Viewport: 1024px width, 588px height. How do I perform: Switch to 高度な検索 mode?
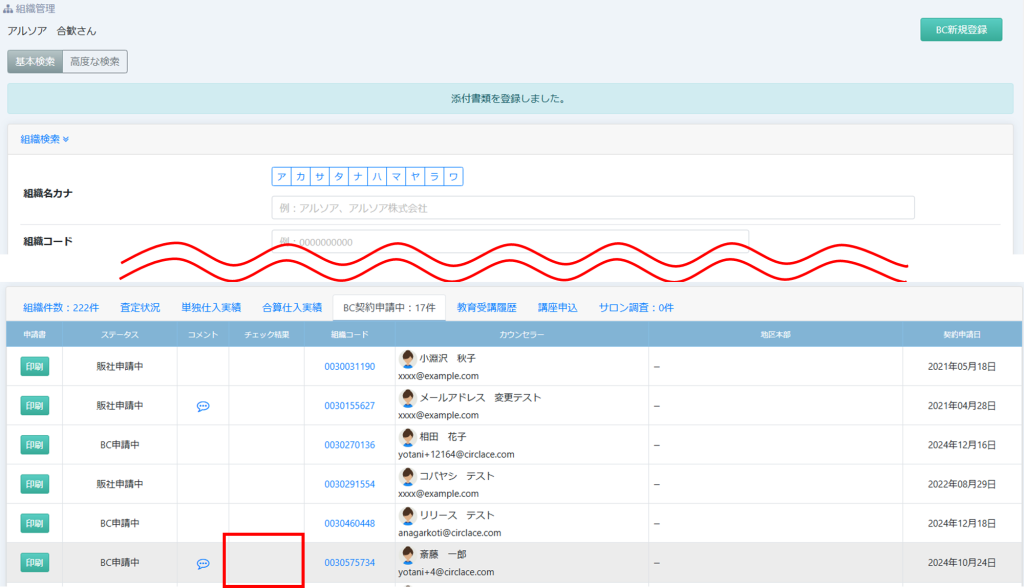pos(95,62)
